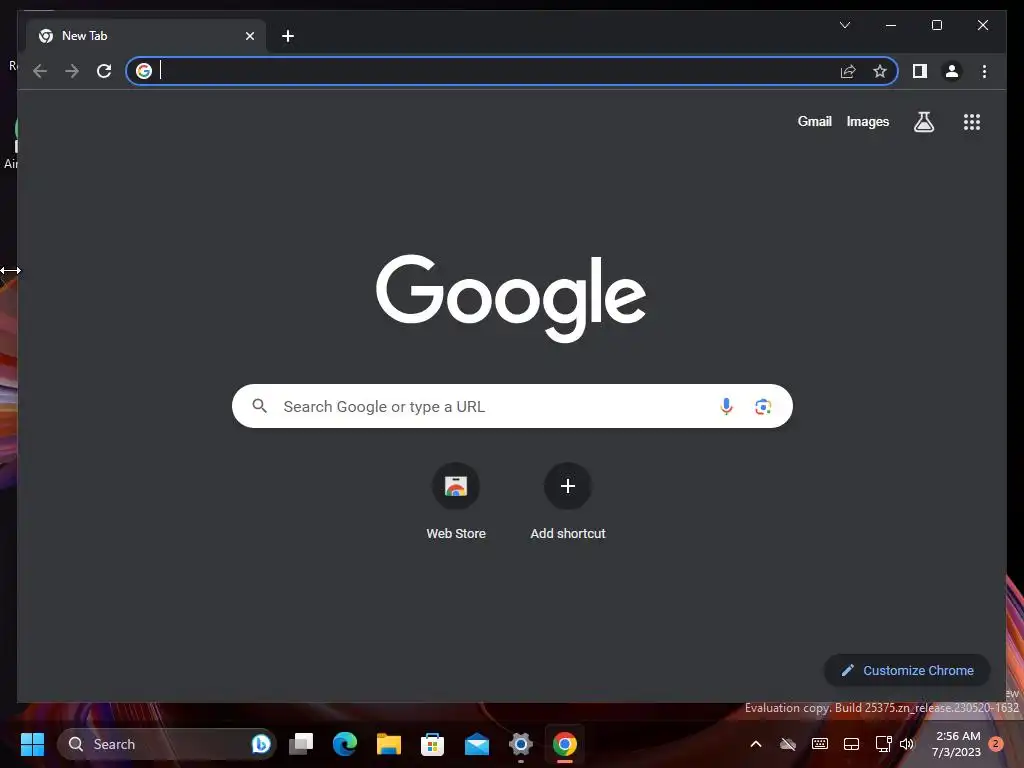This screenshot has height=768, width=1024.
Task: Expand hidden system tray icons
Action: click(x=756, y=744)
